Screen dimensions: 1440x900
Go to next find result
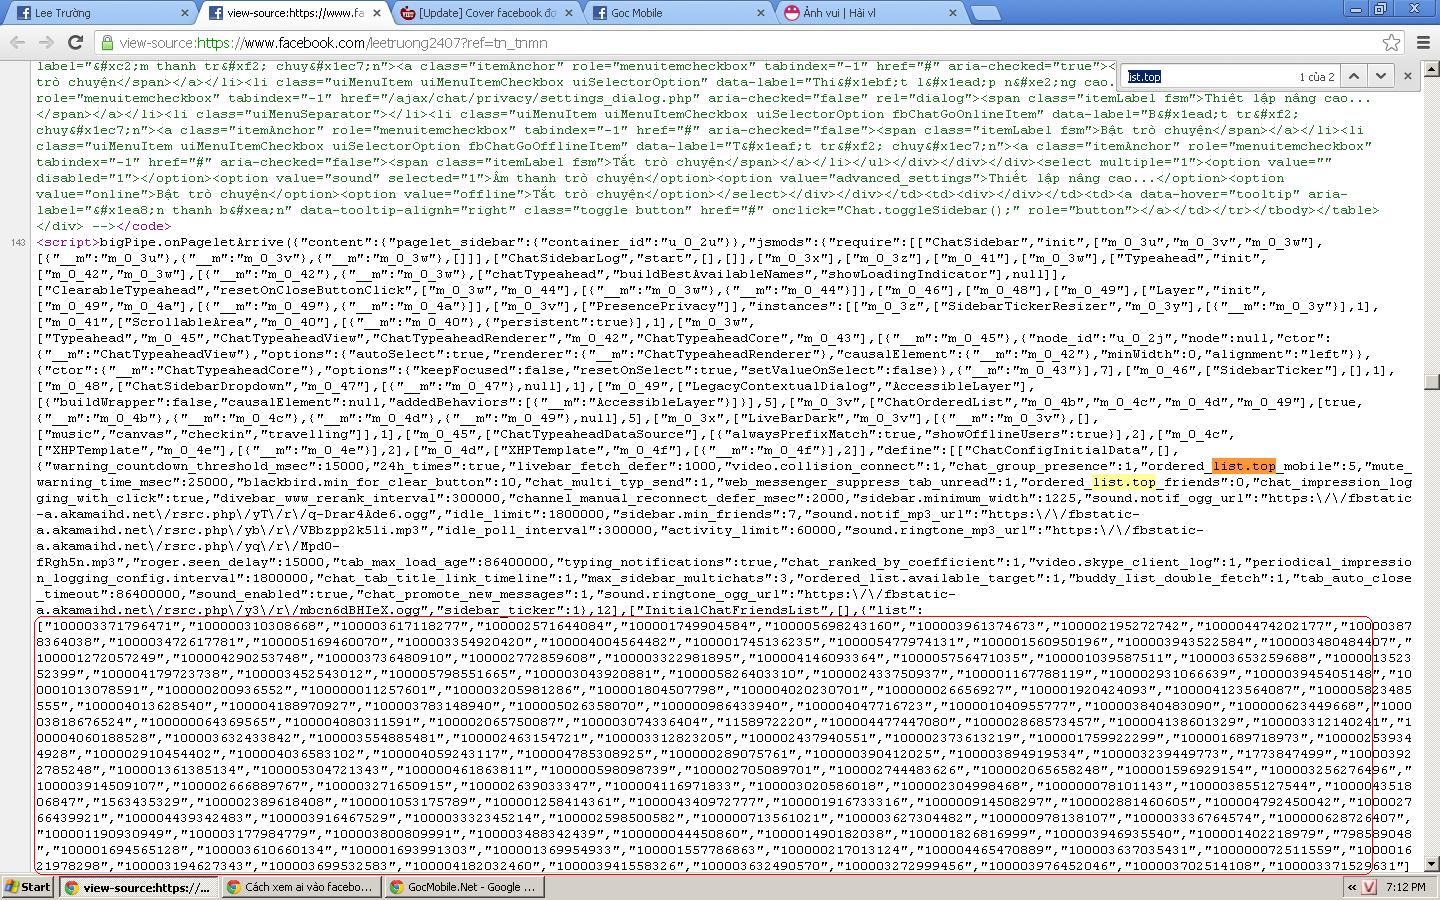pyautogui.click(x=1381, y=76)
